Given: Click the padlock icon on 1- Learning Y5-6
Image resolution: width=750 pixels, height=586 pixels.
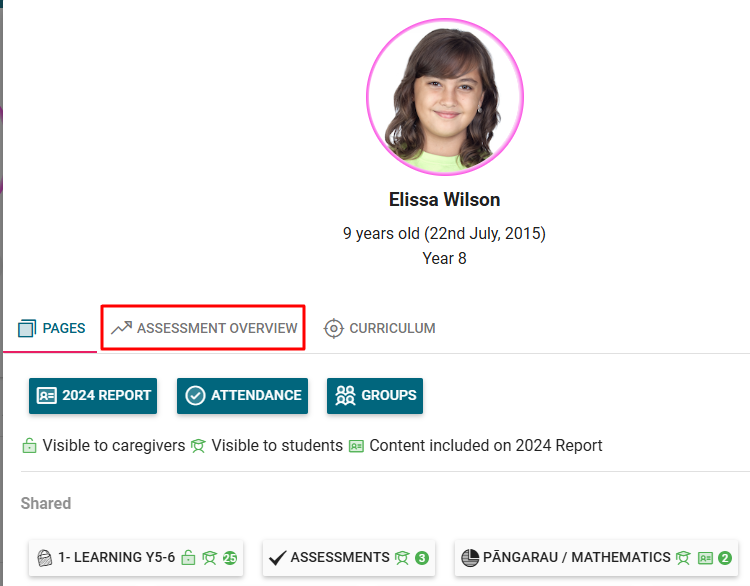Looking at the screenshot, I should tap(188, 558).
